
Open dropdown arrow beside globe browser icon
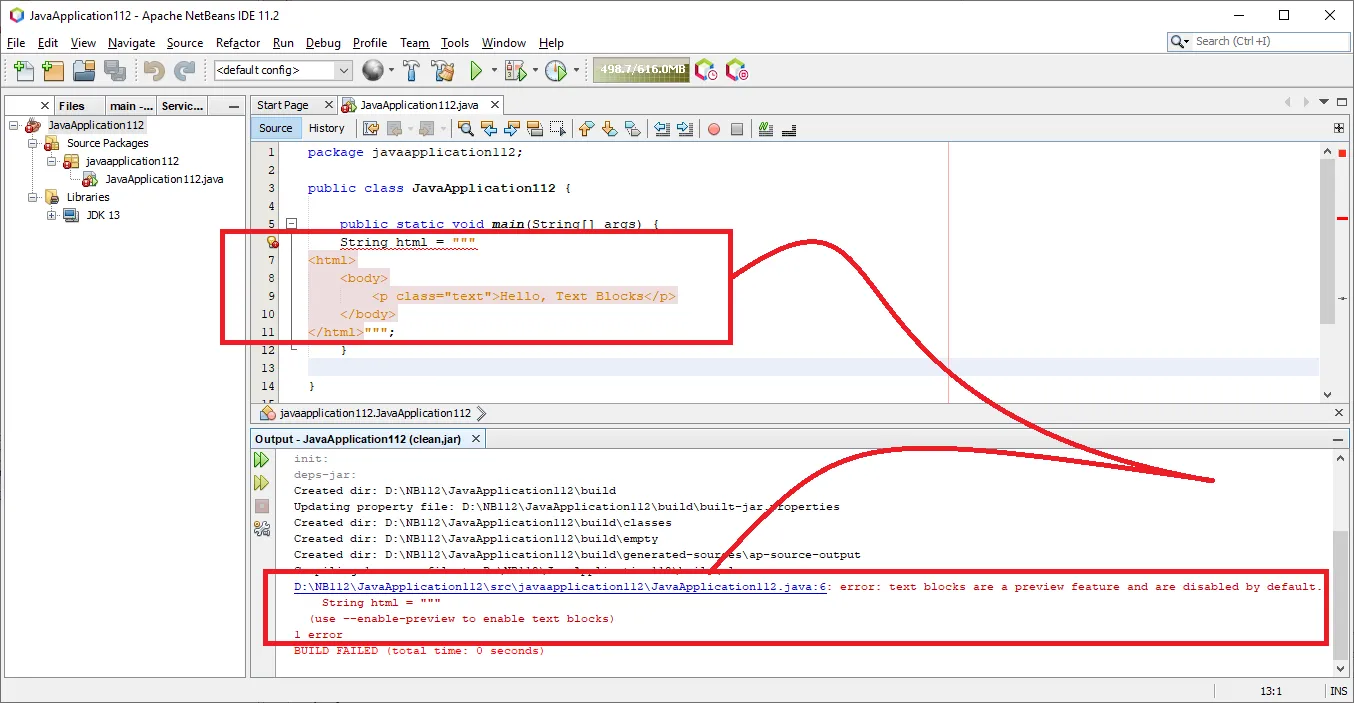click(x=391, y=70)
